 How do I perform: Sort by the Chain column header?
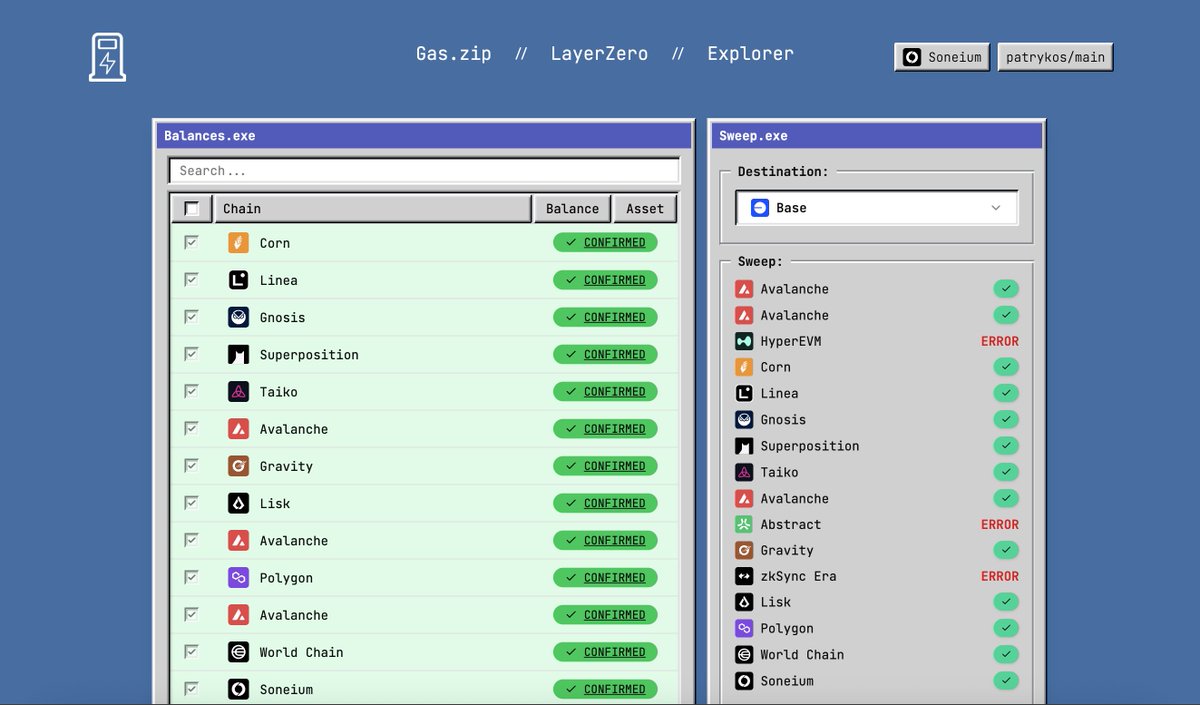pos(372,209)
